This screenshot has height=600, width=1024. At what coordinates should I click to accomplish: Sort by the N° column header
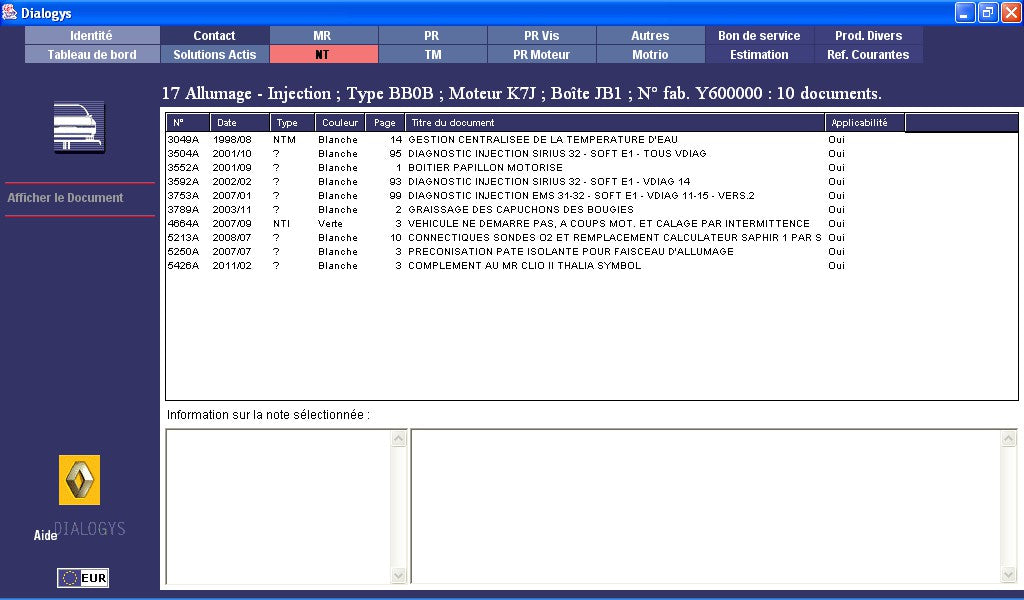coord(188,123)
